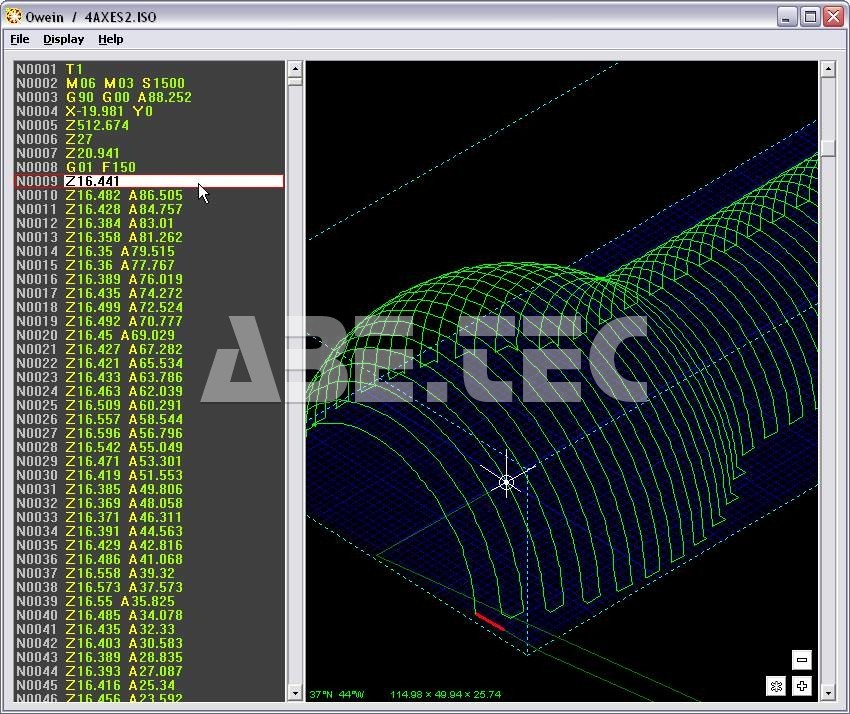Select line N0003 G90 G00 A88.252

[149, 97]
